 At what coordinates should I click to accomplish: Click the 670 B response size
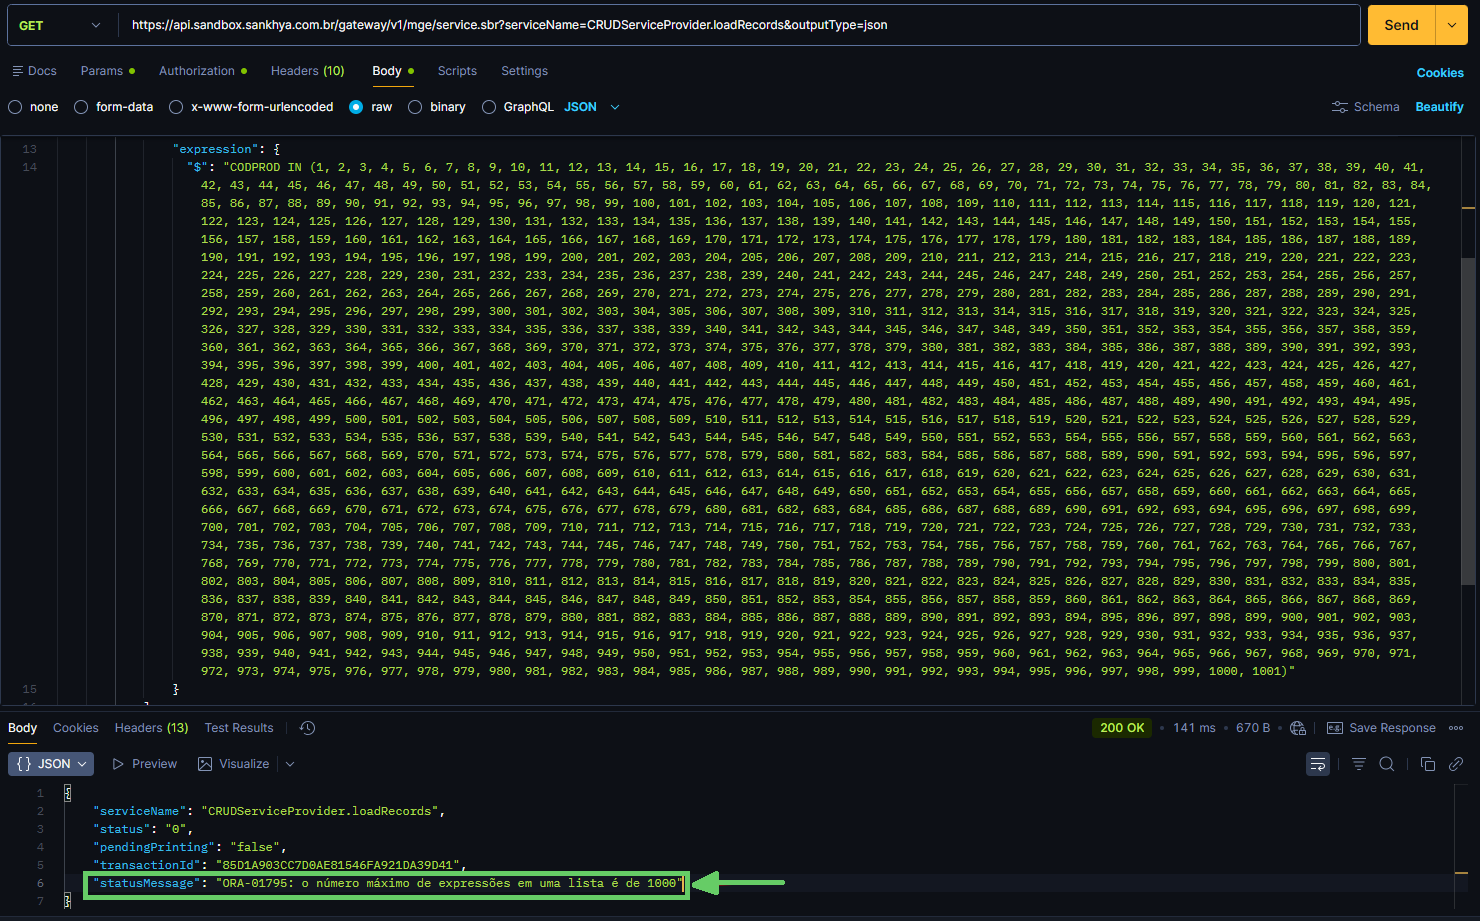[1253, 728]
